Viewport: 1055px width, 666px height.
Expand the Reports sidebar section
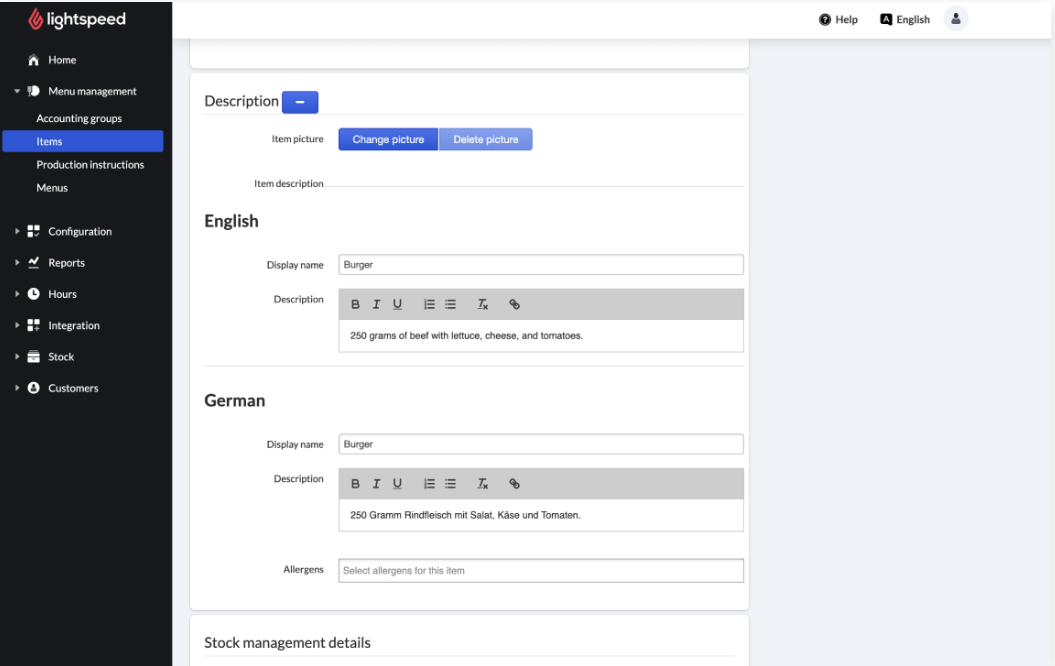click(66, 263)
